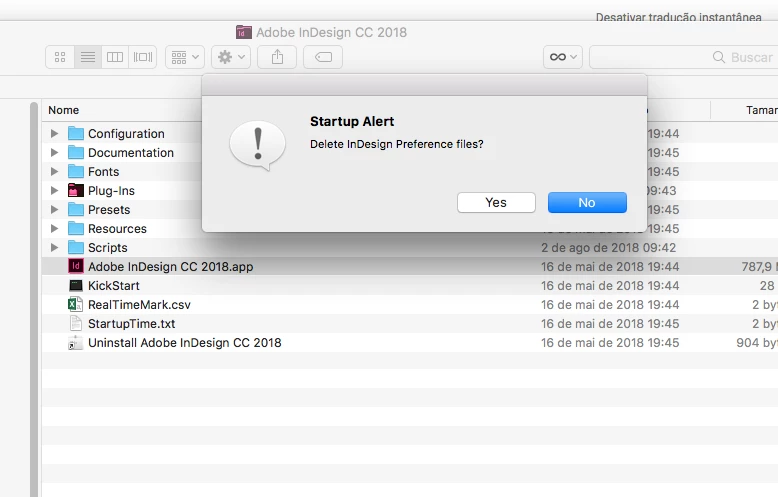Expand the Fonts folder

(55, 172)
